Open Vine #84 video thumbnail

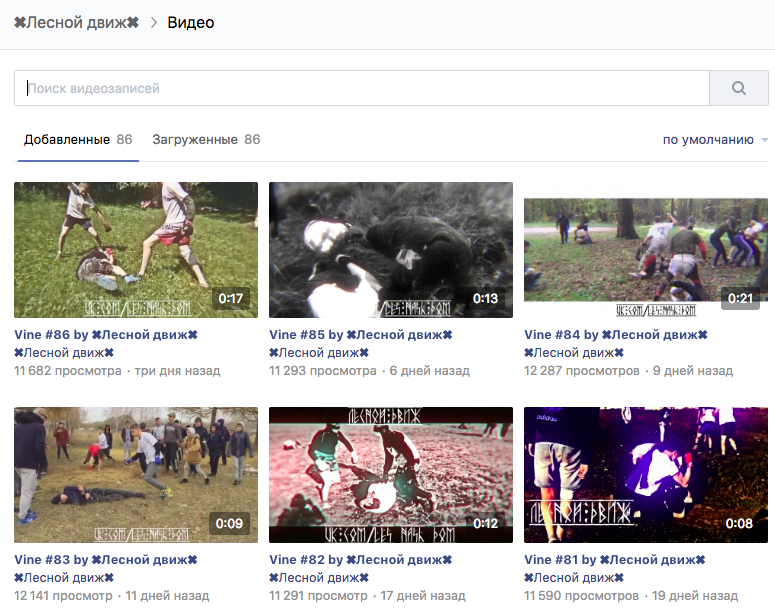(x=646, y=250)
